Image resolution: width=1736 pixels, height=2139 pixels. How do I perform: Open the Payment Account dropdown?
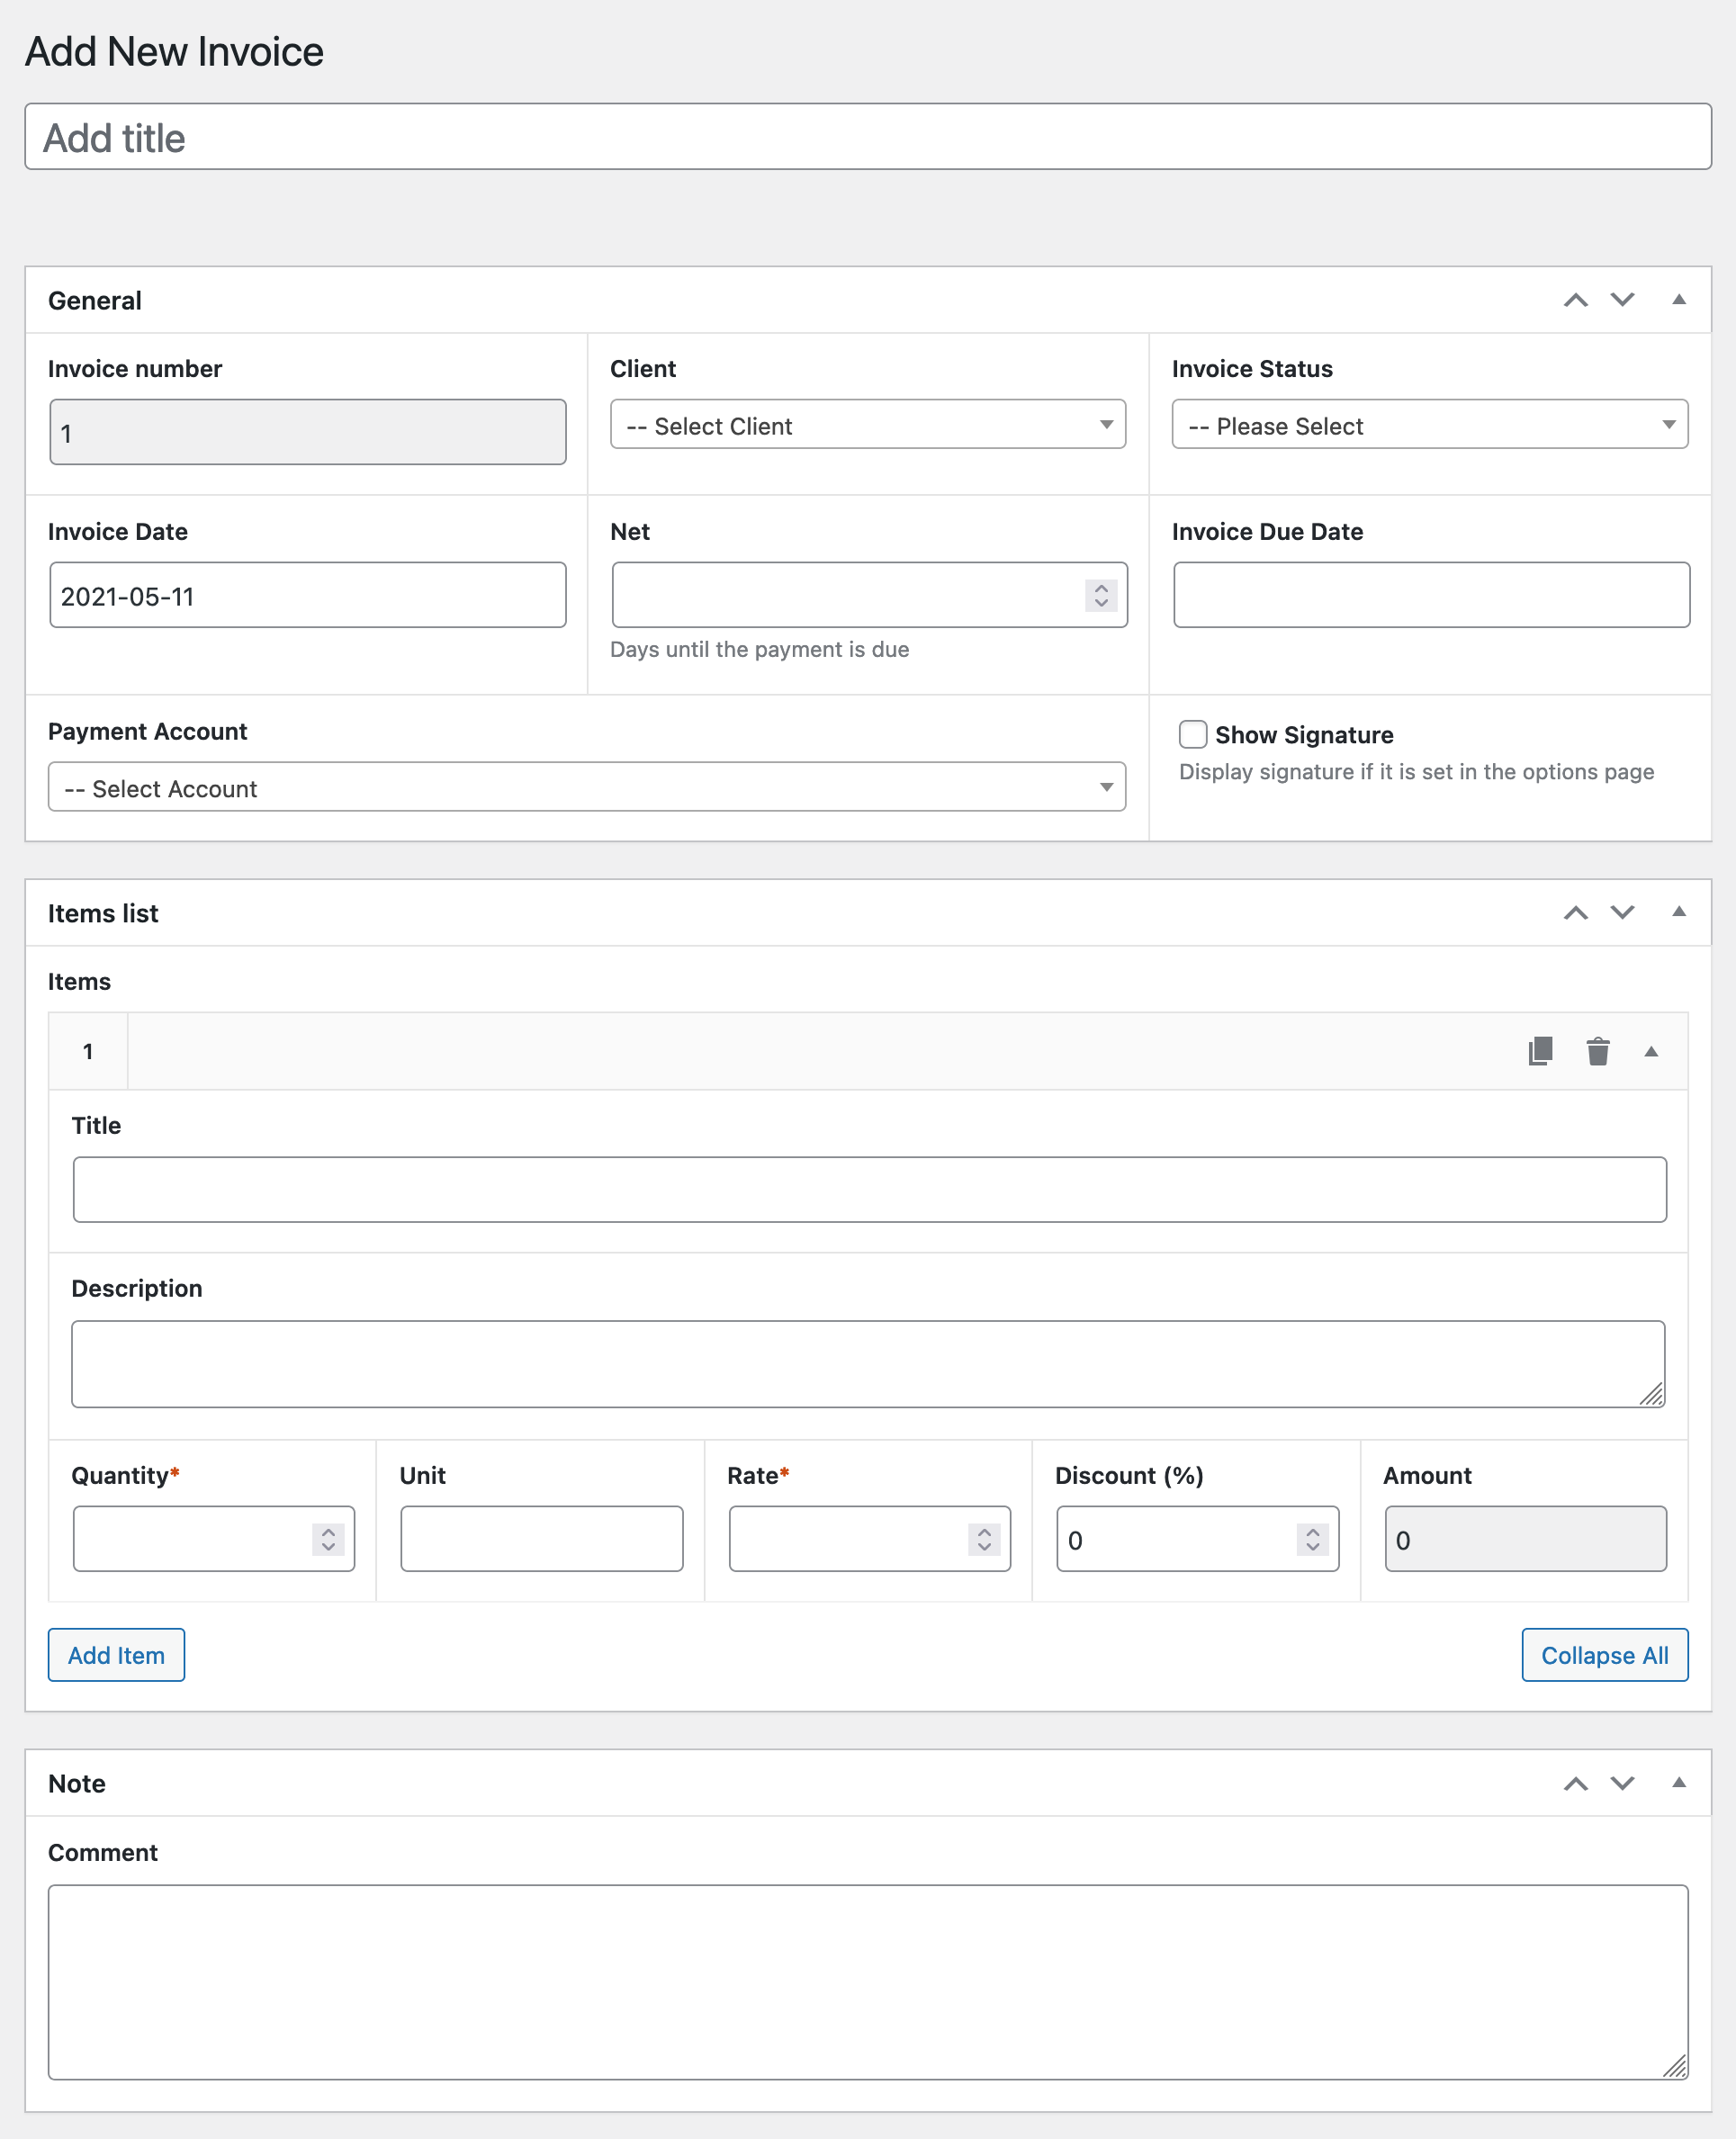(587, 788)
